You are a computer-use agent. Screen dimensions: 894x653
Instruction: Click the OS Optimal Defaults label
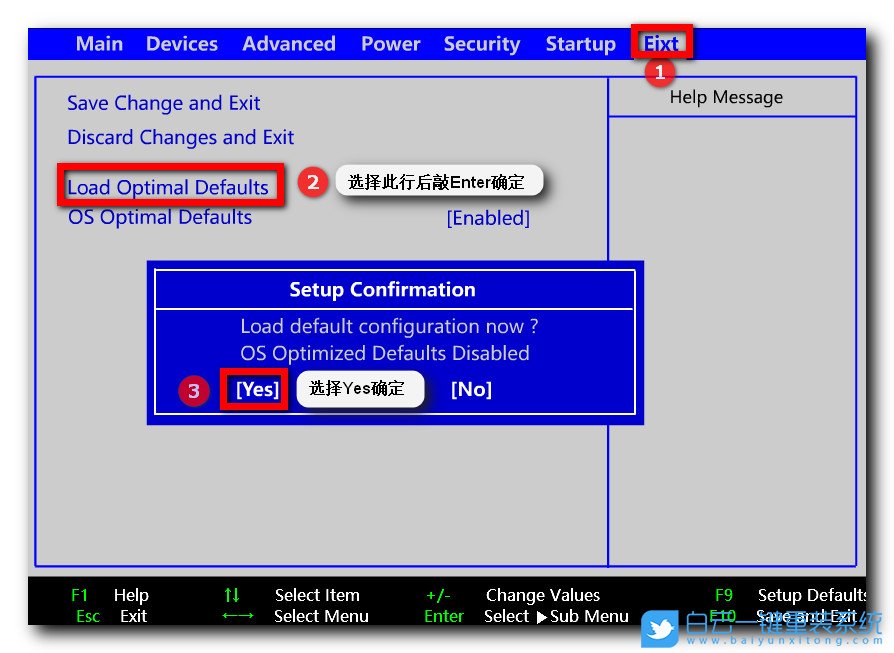coord(159,217)
